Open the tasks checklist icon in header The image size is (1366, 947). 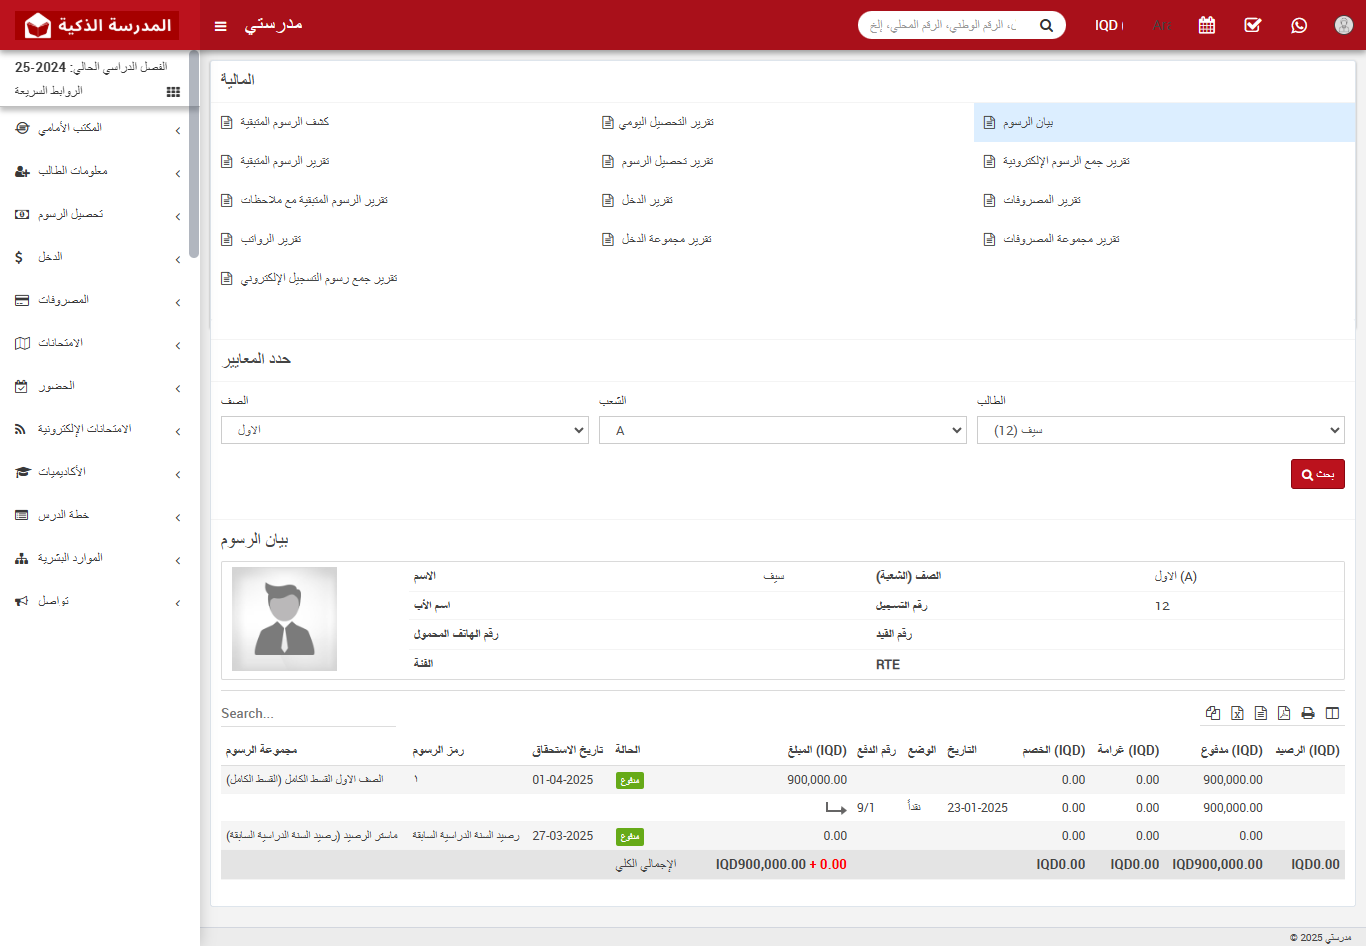coord(1252,25)
